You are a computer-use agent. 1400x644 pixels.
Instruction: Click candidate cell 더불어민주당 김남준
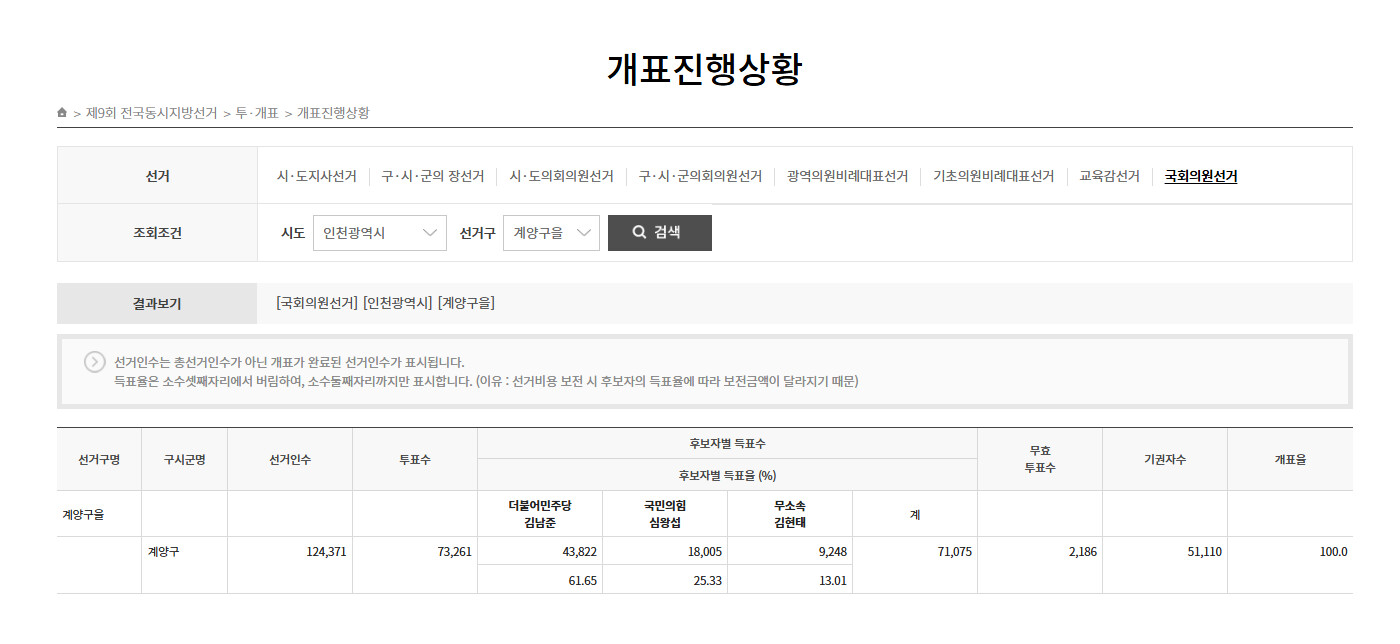coord(540,514)
